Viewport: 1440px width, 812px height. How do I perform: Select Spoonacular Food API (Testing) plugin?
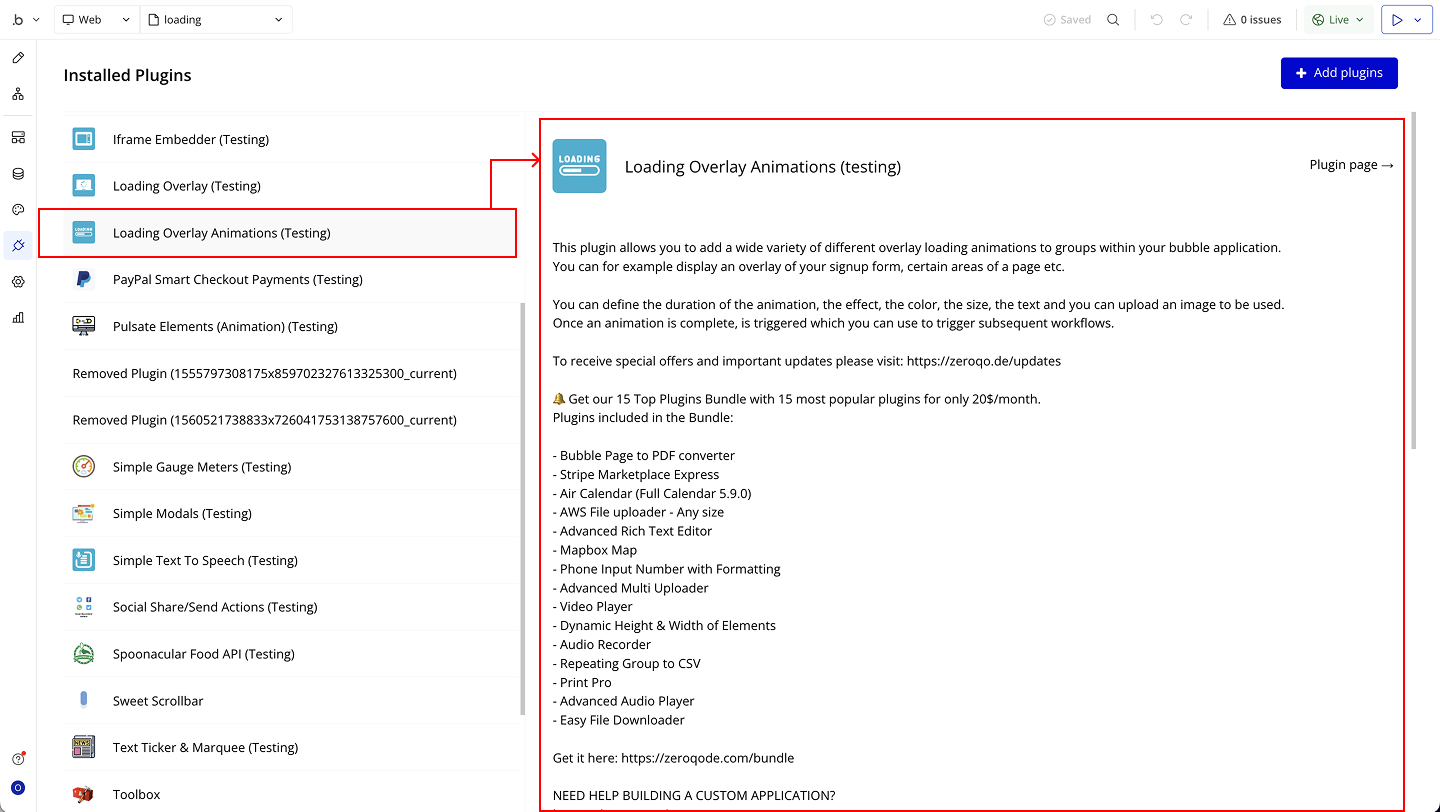(x=294, y=654)
